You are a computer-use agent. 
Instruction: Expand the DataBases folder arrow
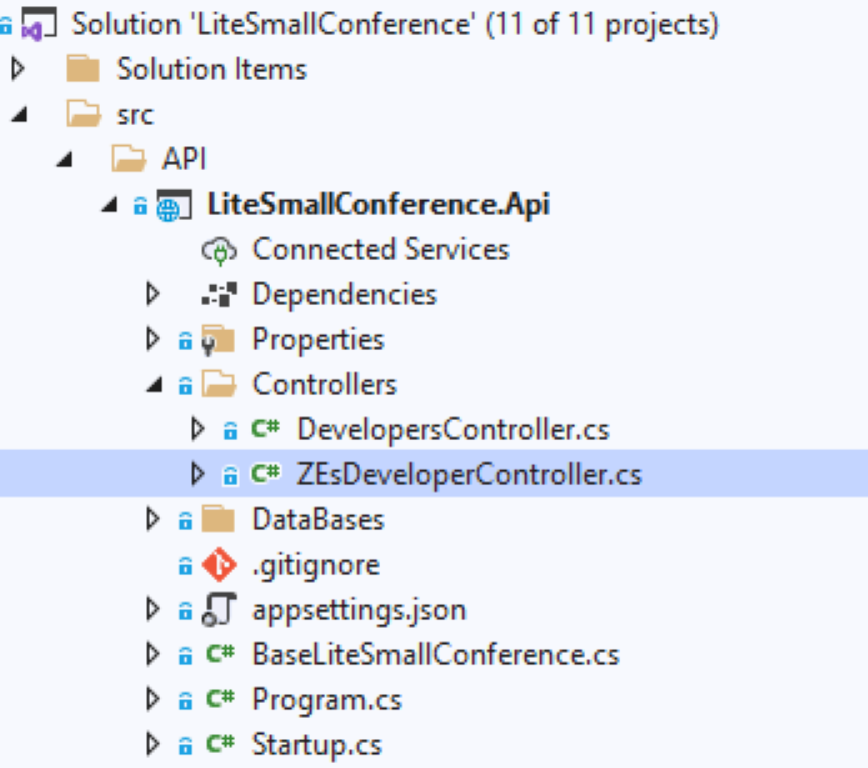pos(152,519)
